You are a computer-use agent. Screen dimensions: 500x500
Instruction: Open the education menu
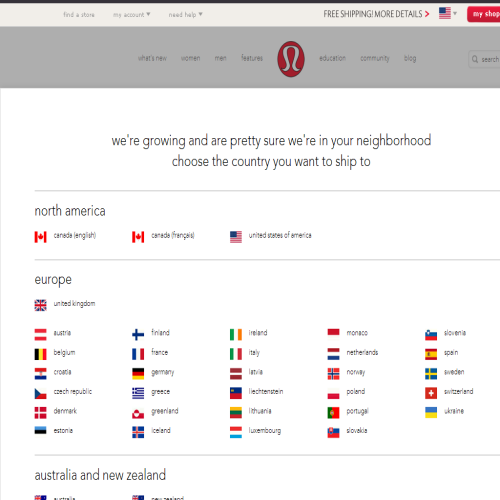[x=332, y=58]
